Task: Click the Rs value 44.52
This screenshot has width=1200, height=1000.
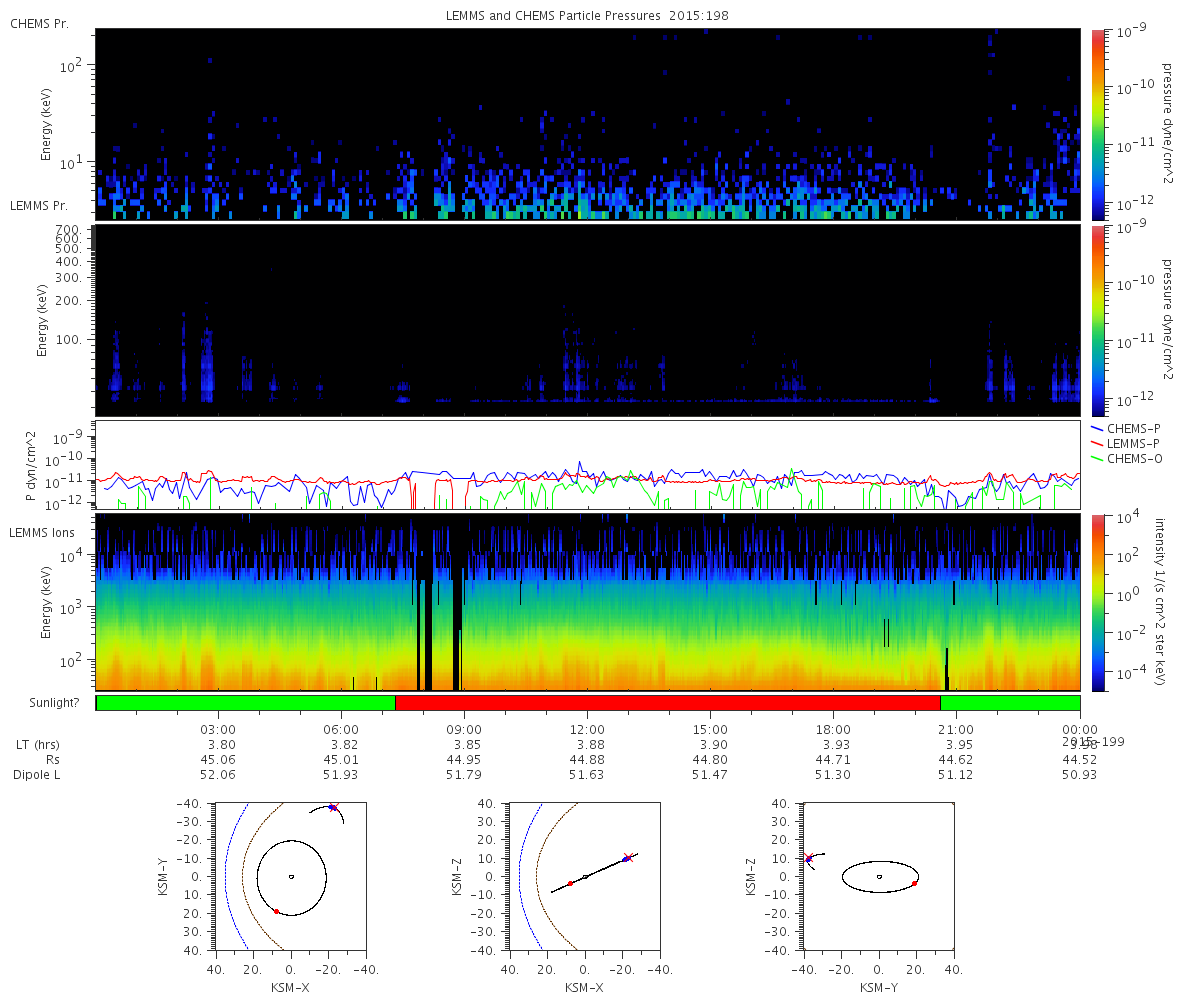Action: tap(1079, 760)
